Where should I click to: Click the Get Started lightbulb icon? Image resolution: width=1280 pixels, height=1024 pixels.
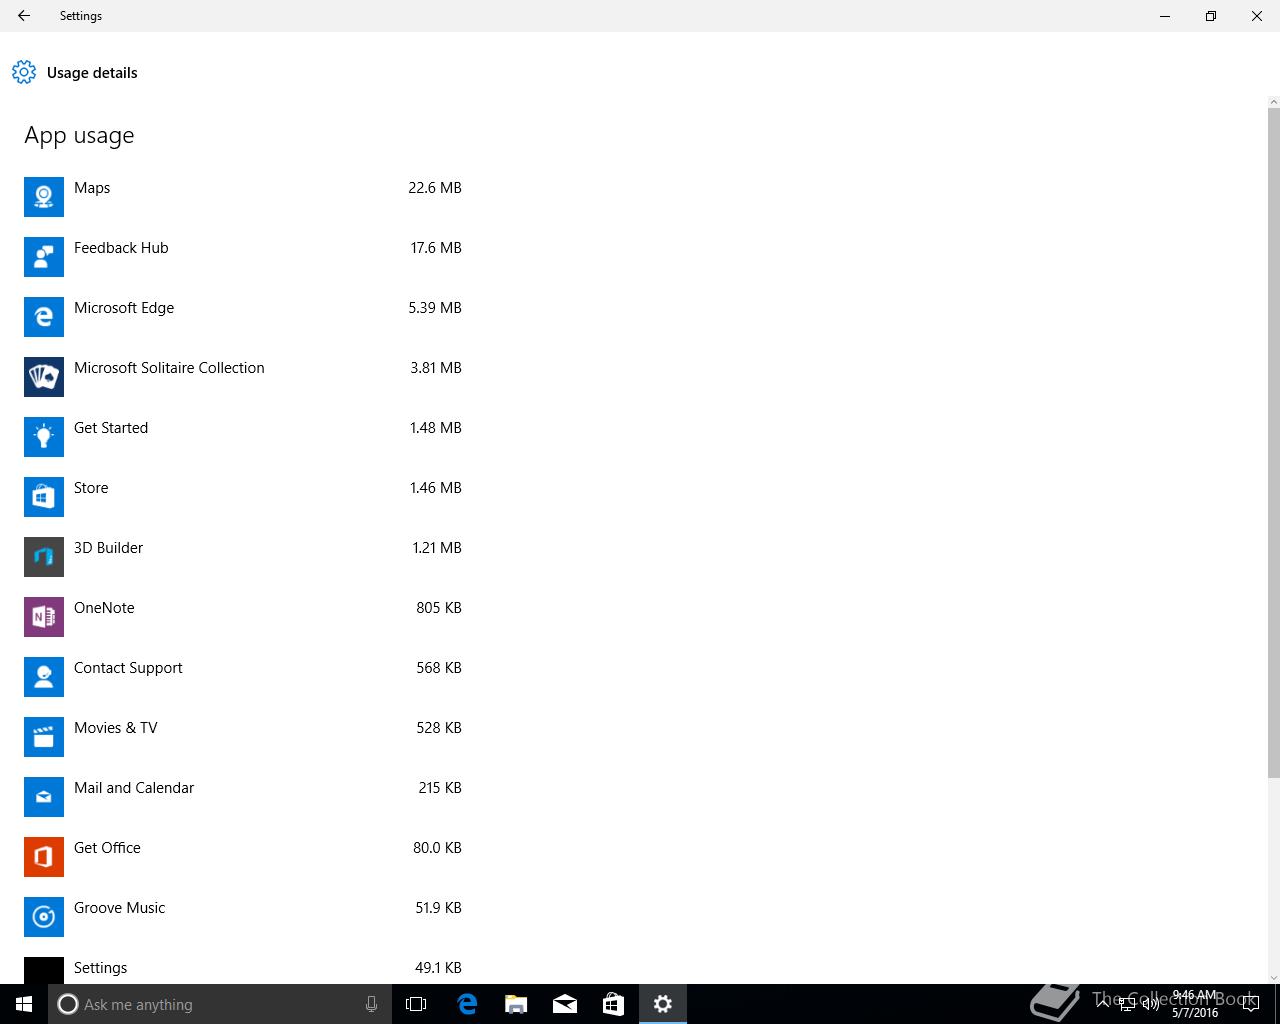[x=44, y=437]
